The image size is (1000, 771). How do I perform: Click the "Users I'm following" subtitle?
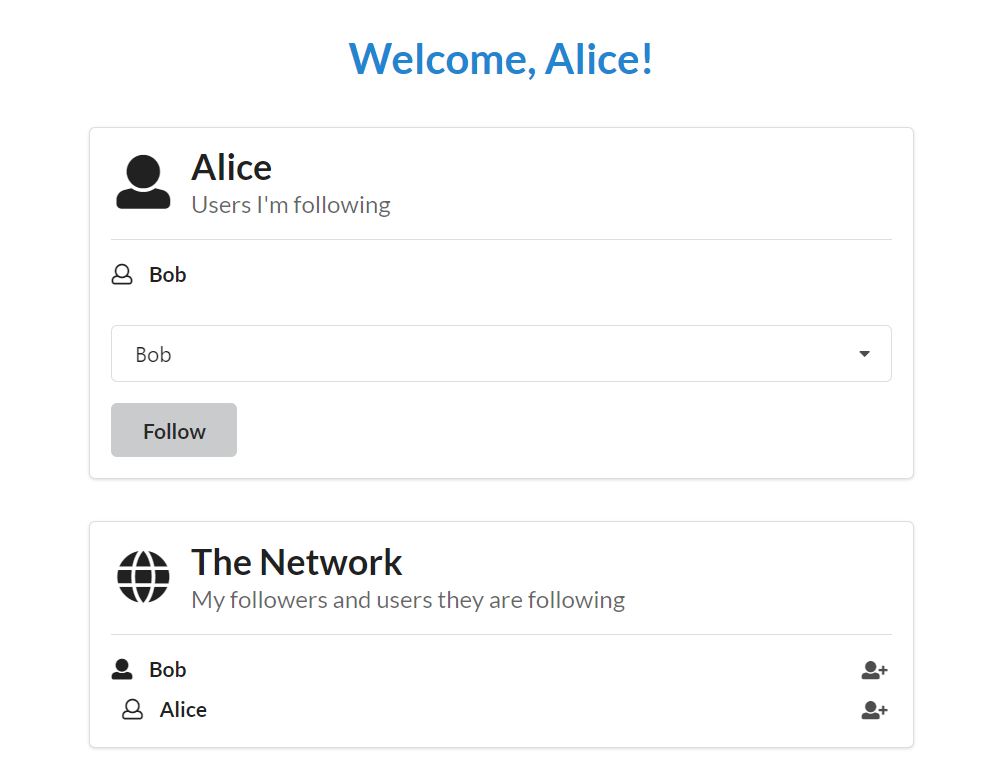[x=290, y=205]
